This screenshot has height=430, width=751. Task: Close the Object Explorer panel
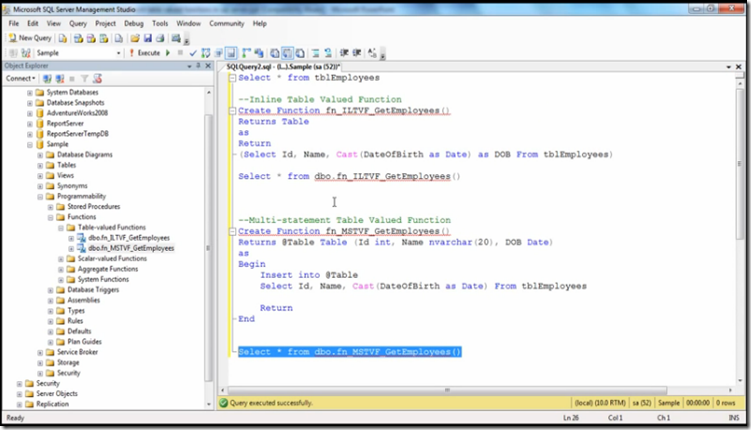208,66
